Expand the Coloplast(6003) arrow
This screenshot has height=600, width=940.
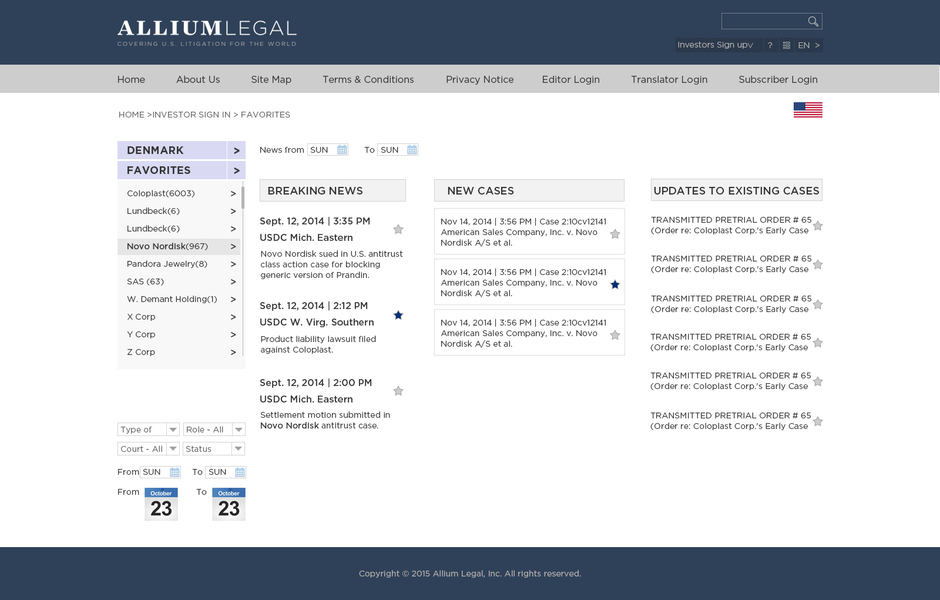[233, 194]
